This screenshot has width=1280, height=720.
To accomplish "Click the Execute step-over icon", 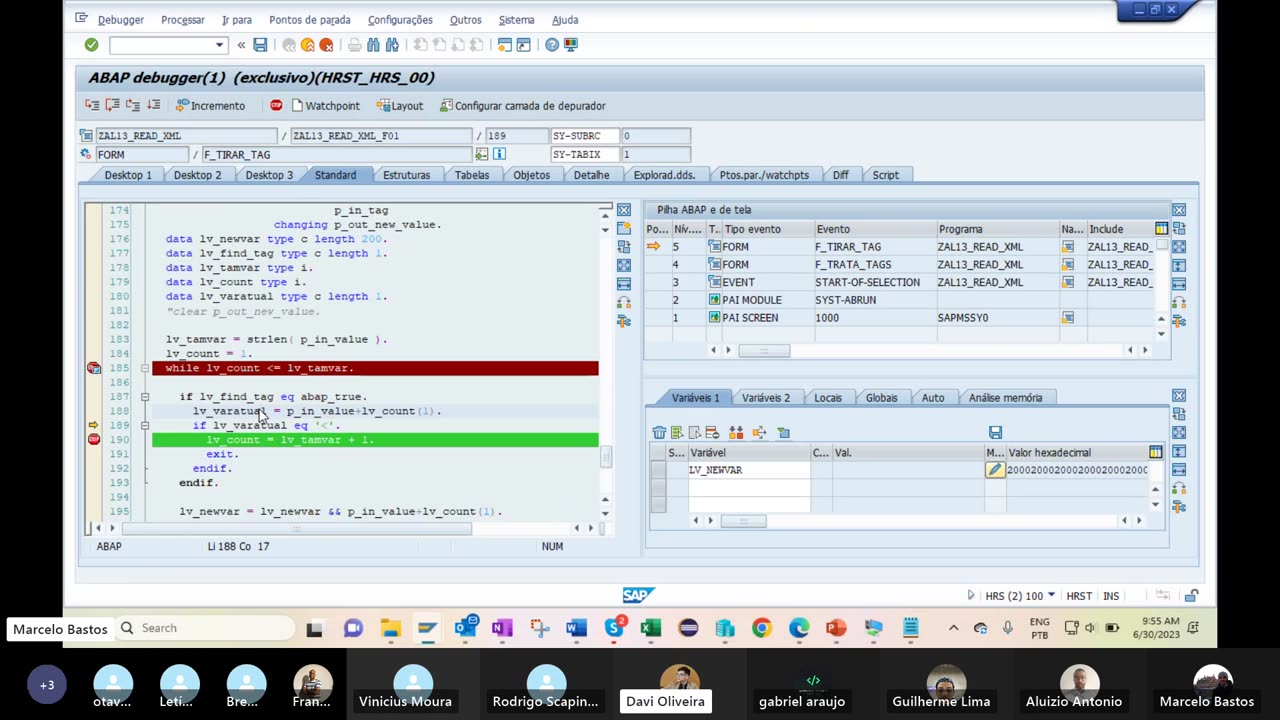I will (112, 105).
